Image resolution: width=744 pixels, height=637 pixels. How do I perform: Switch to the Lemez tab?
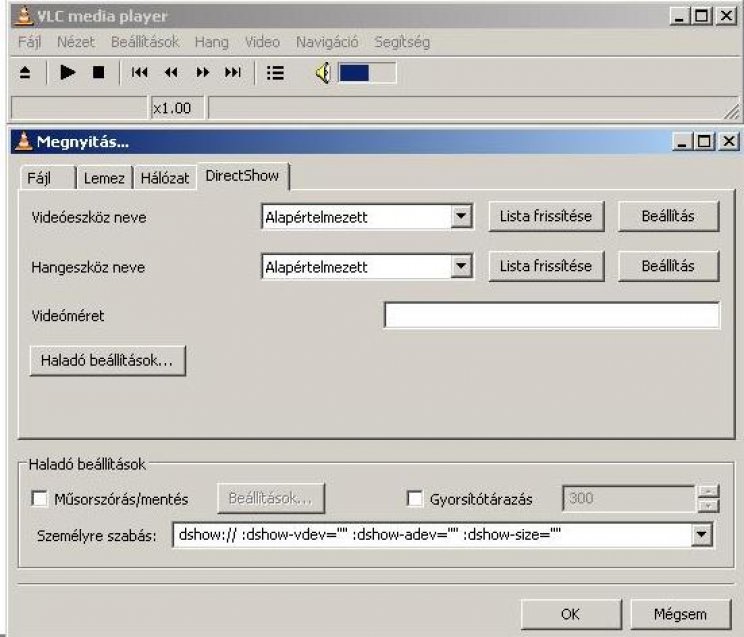pyautogui.click(x=104, y=178)
